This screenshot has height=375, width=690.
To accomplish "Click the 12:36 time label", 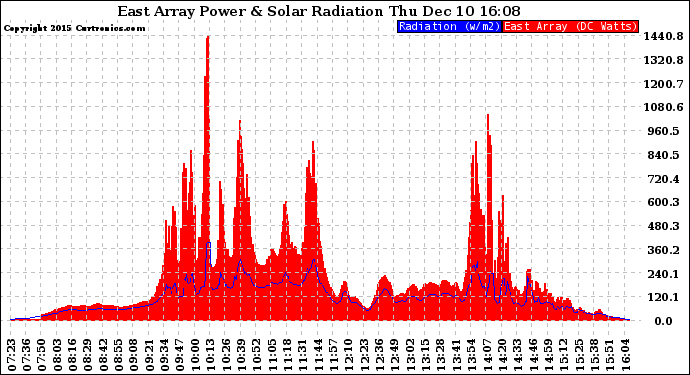I will (379, 355).
